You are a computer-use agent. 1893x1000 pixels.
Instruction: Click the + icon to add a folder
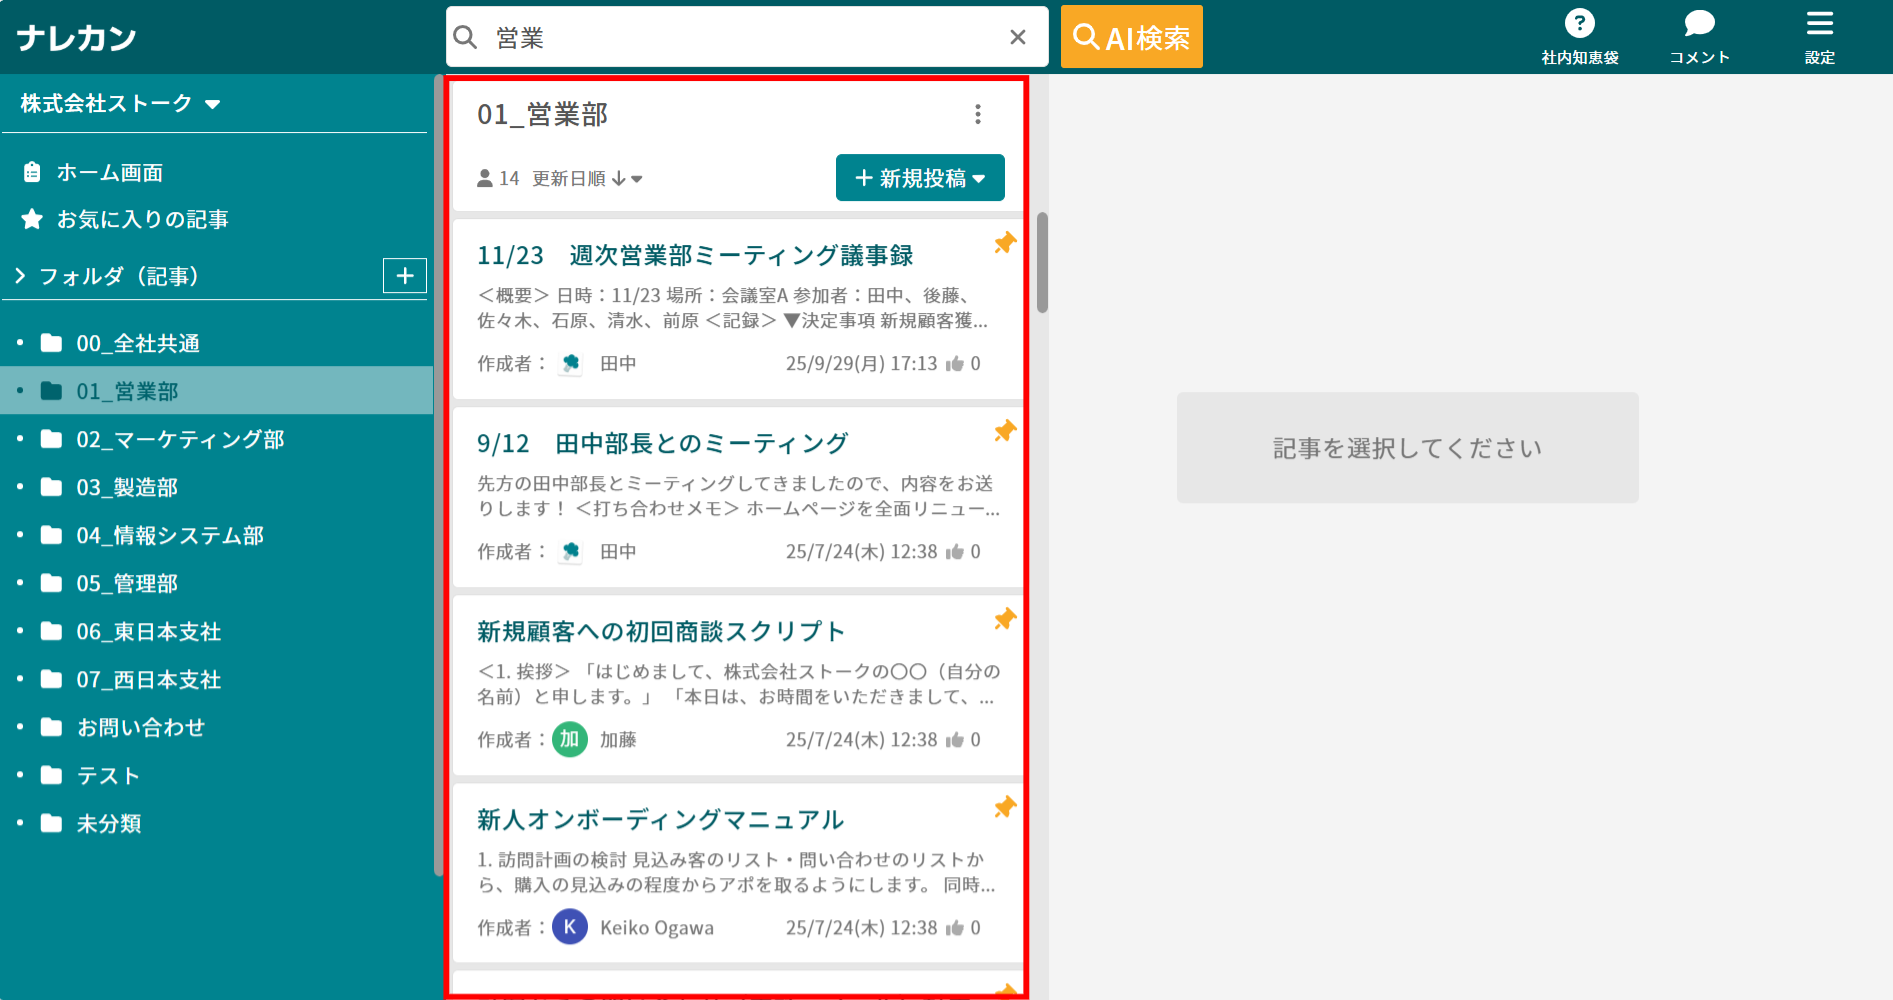404,275
